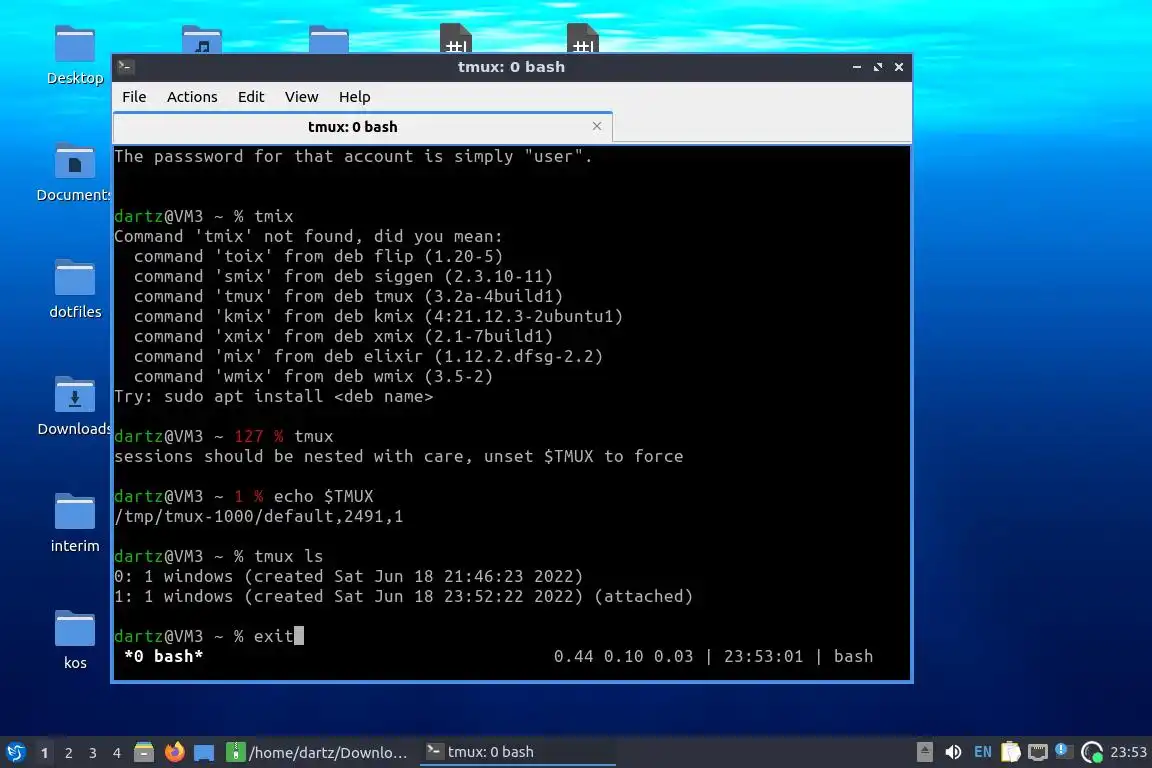The width and height of the screenshot is (1152, 768).
Task: Open the update notifier tray icon
Action: tap(1092, 752)
